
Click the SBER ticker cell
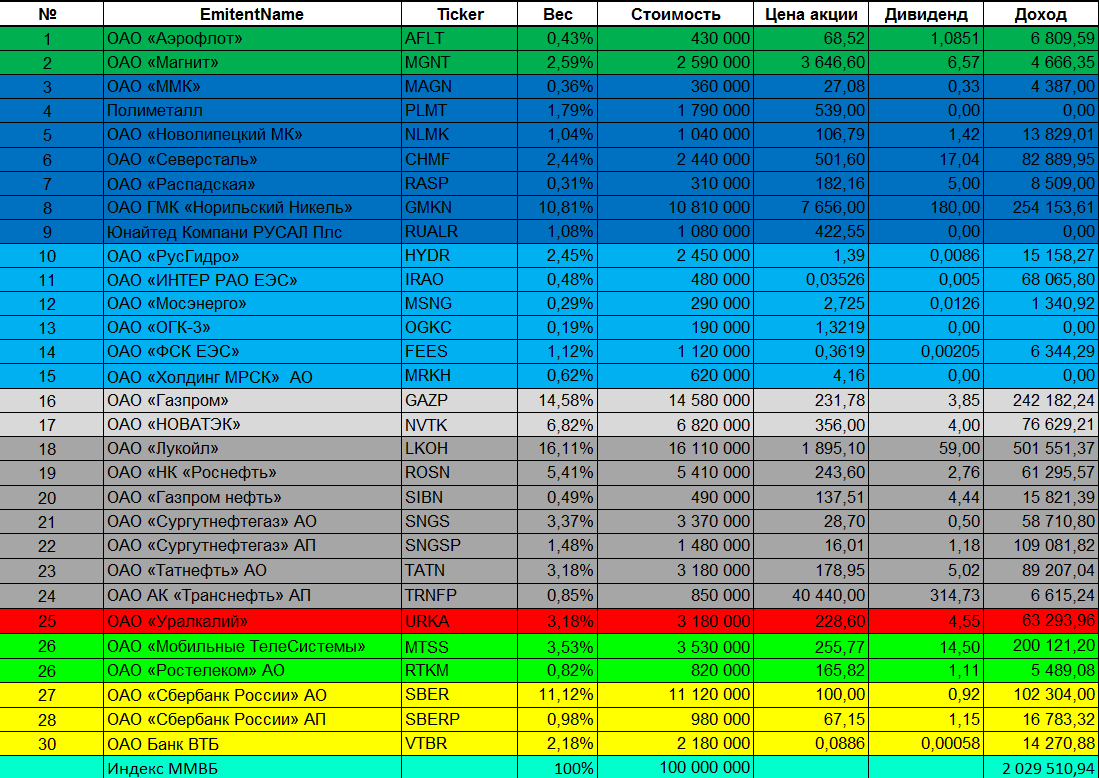(x=460, y=695)
